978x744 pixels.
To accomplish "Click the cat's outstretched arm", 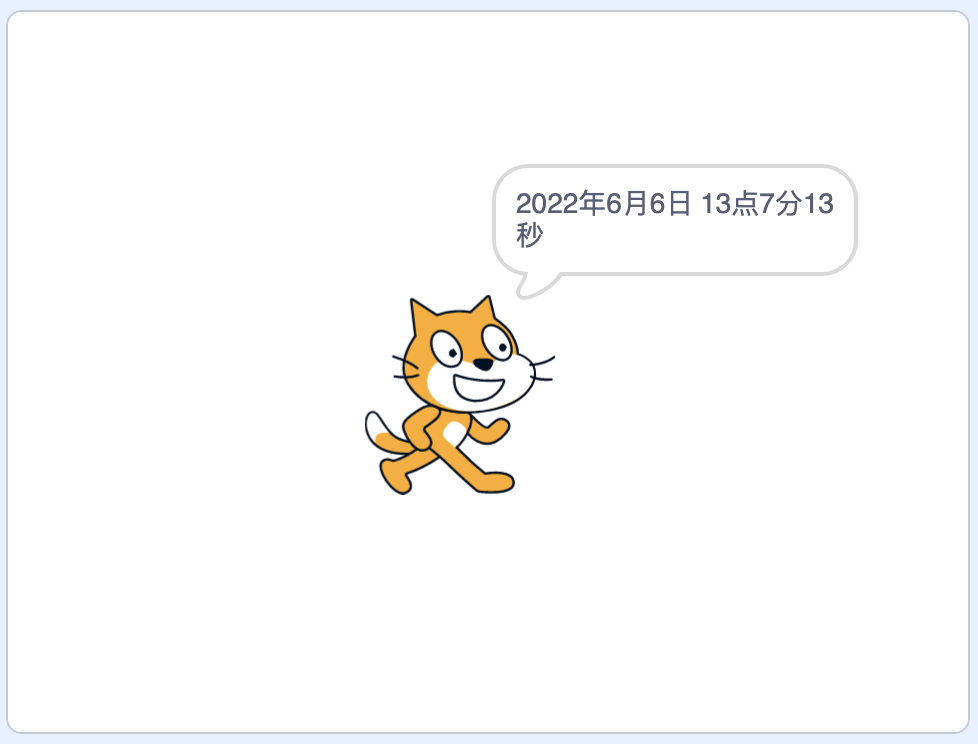I will 490,430.
